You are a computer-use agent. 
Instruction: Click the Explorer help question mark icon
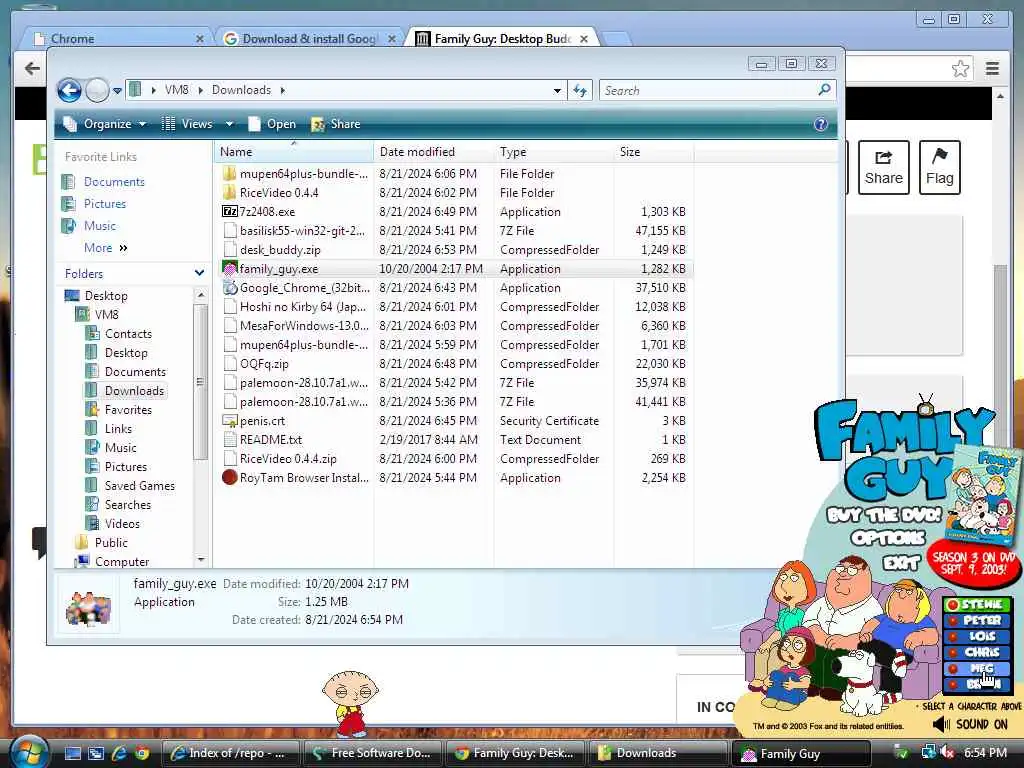pyautogui.click(x=821, y=124)
